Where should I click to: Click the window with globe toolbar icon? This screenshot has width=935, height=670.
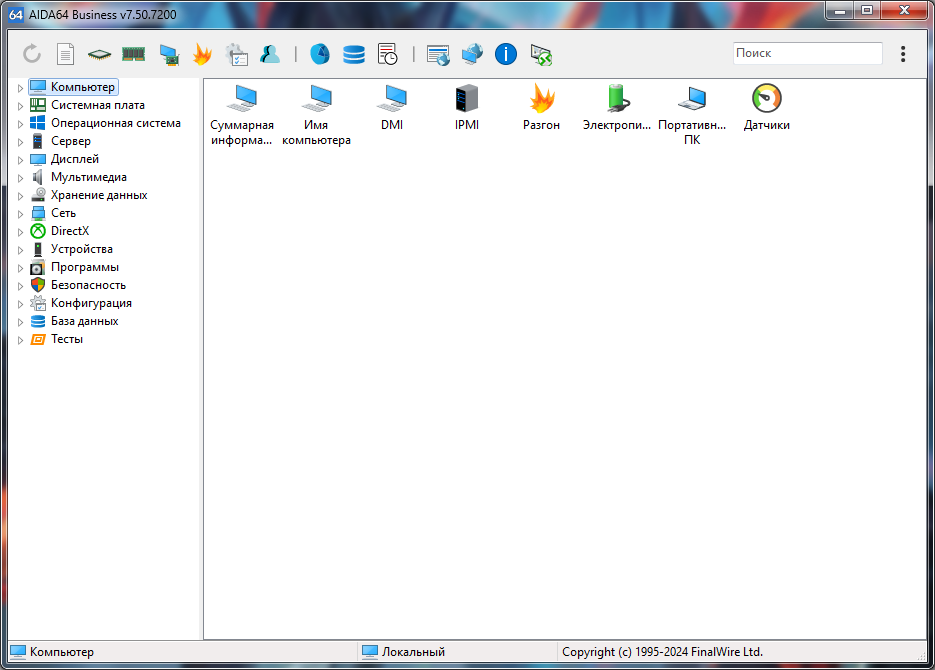438,55
